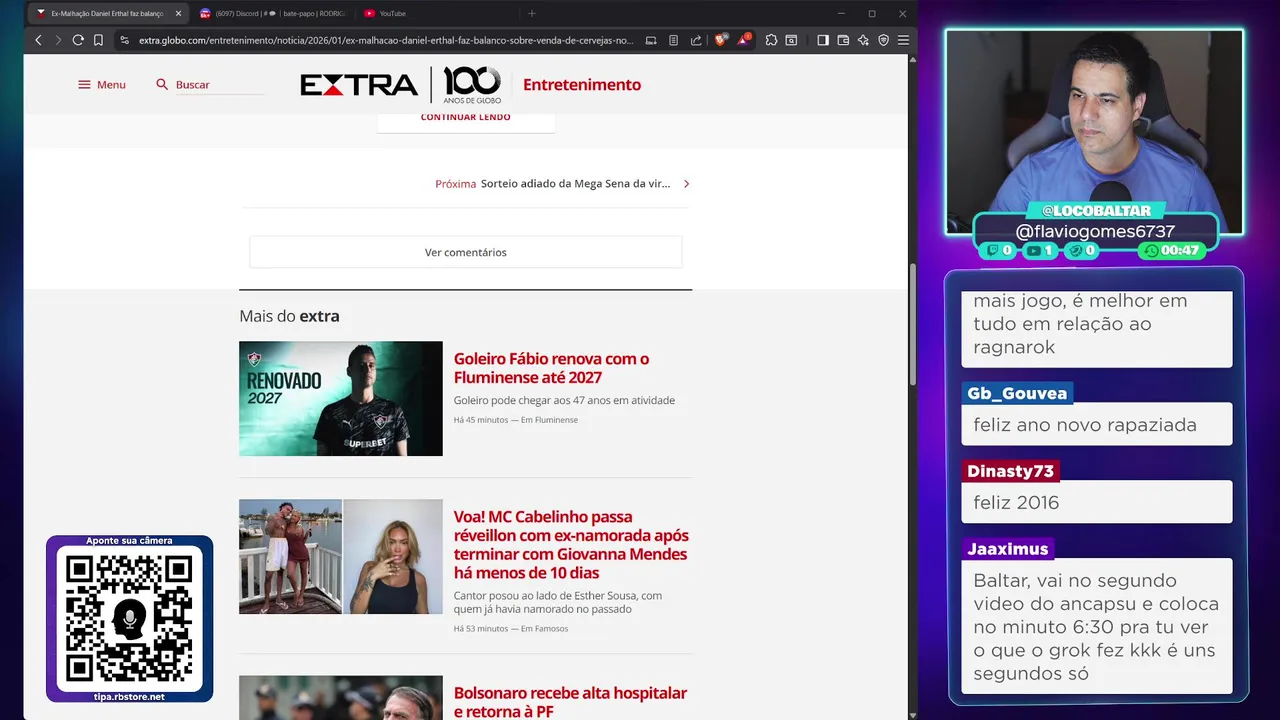Click 'Há 53 minutos — Em Famosos' text
The height and width of the screenshot is (720, 1280).
coord(510,629)
